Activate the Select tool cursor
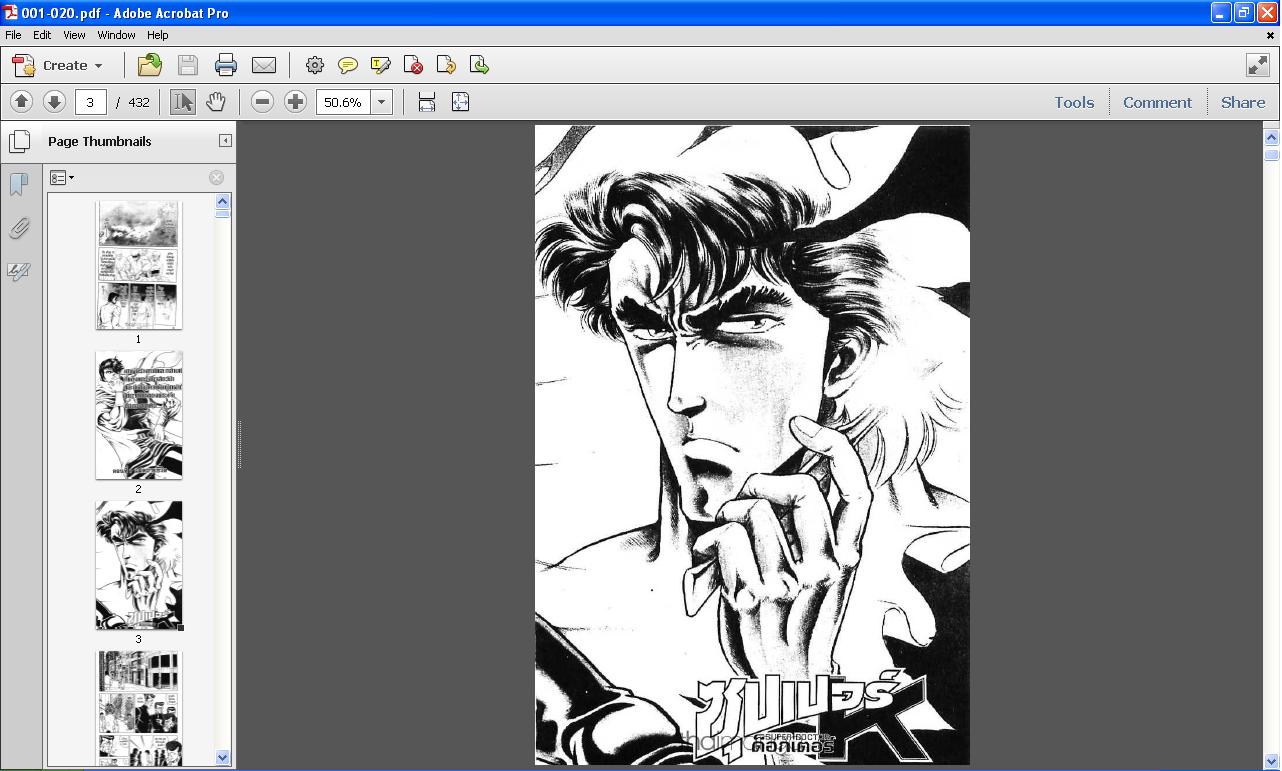1282x771 pixels. pos(183,102)
